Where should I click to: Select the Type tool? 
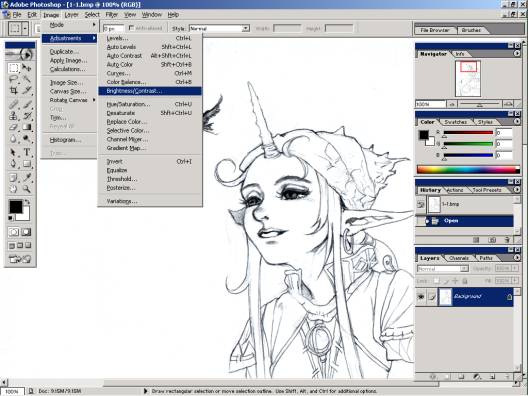(27, 153)
